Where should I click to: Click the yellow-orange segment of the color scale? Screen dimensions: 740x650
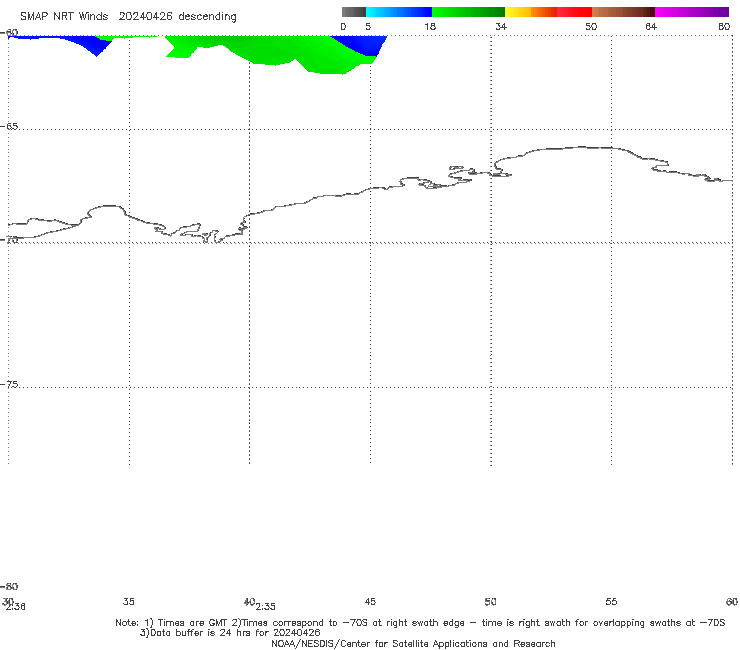[x=531, y=12]
